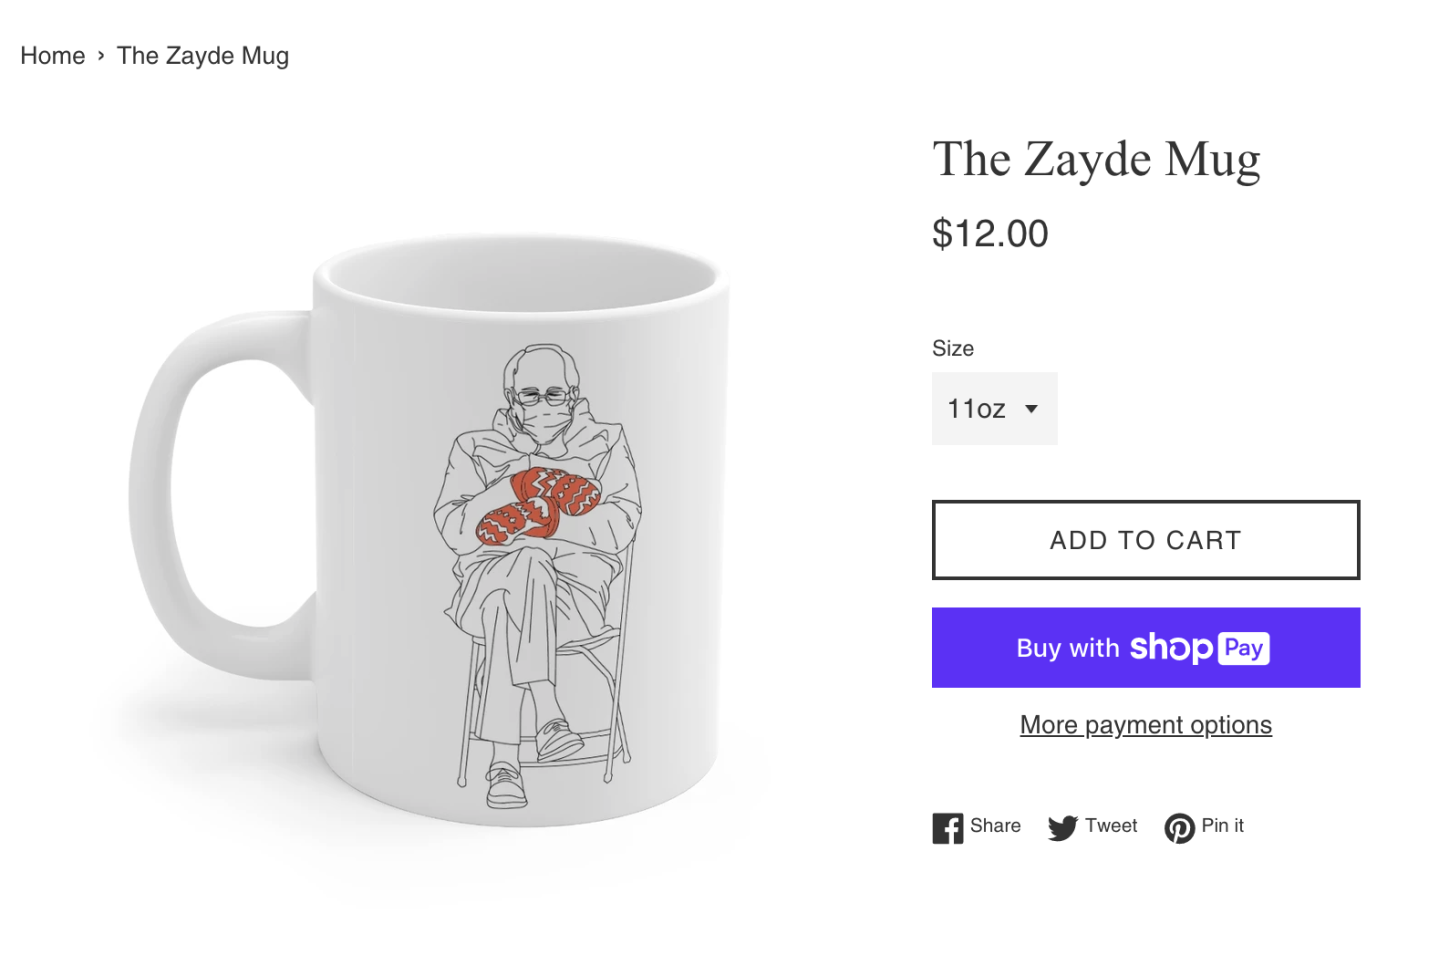
Task: Click the Share text next to Facebook
Action: [x=995, y=826]
